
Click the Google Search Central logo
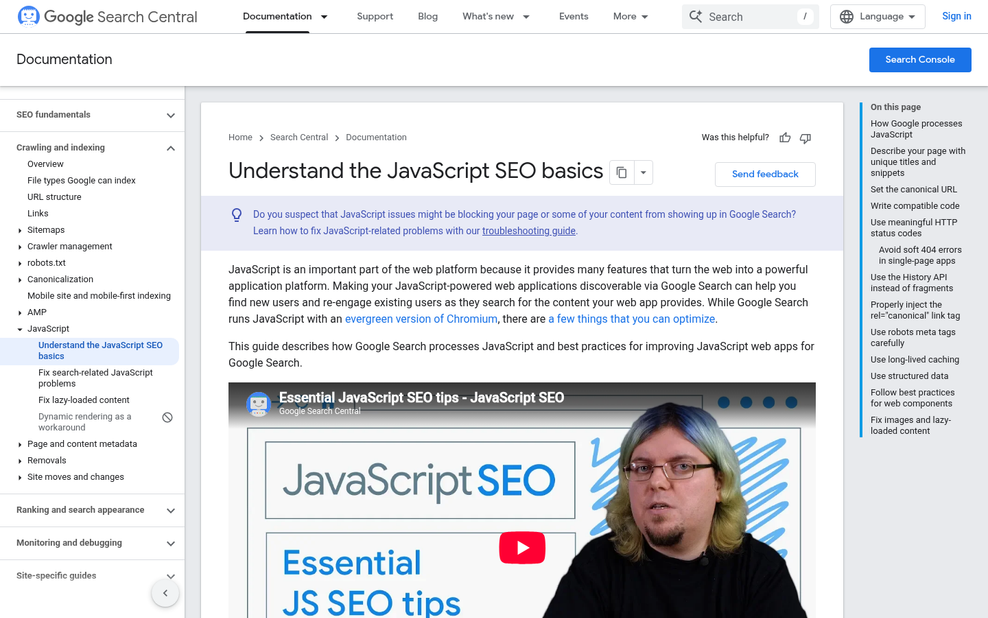pos(108,16)
